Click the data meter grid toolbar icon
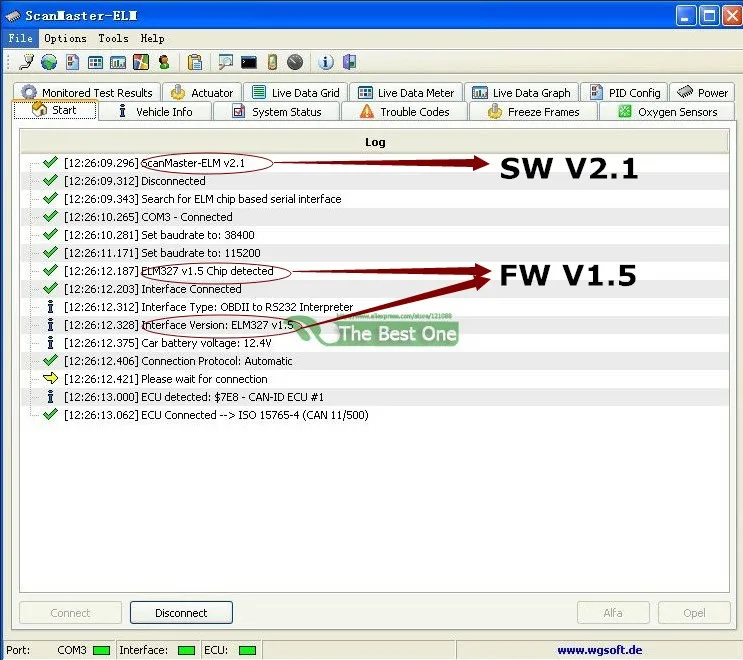This screenshot has width=743, height=660. [x=95, y=62]
